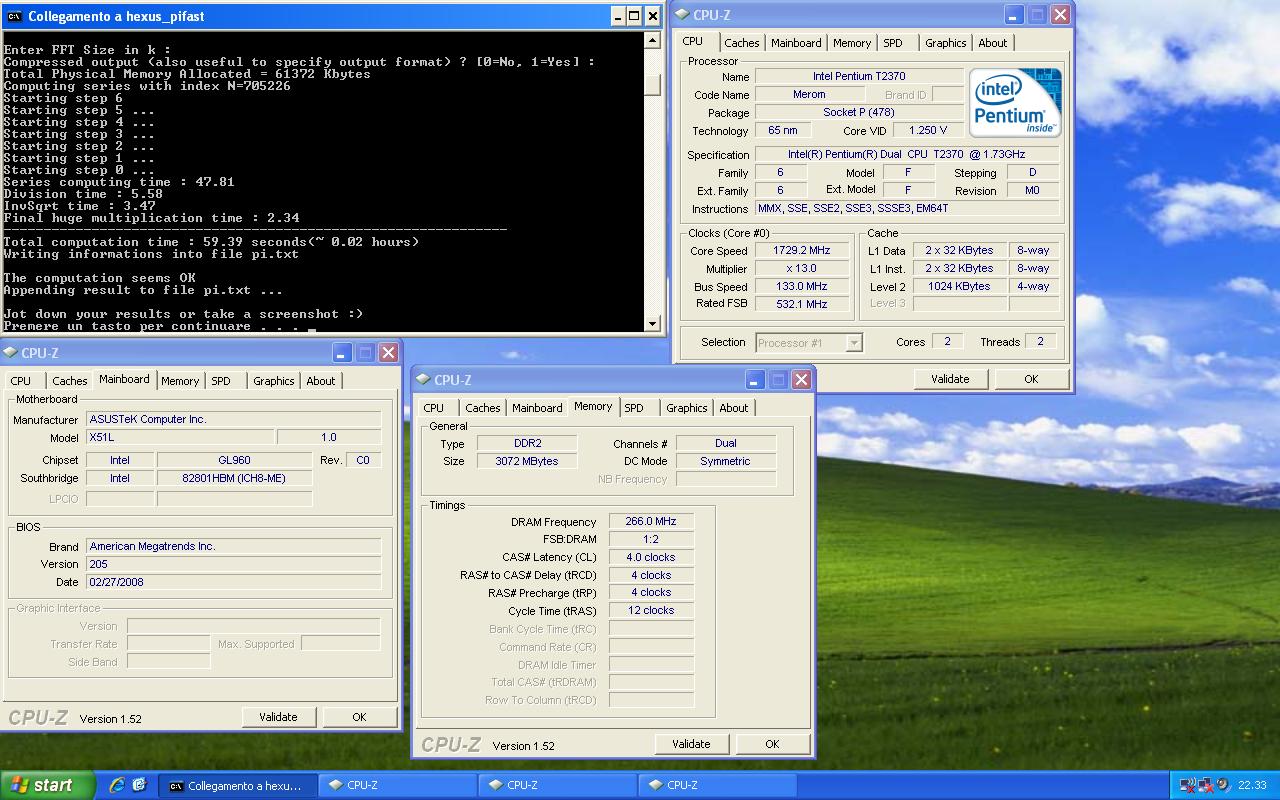Switch to Graphics tab in CPU window

point(945,43)
